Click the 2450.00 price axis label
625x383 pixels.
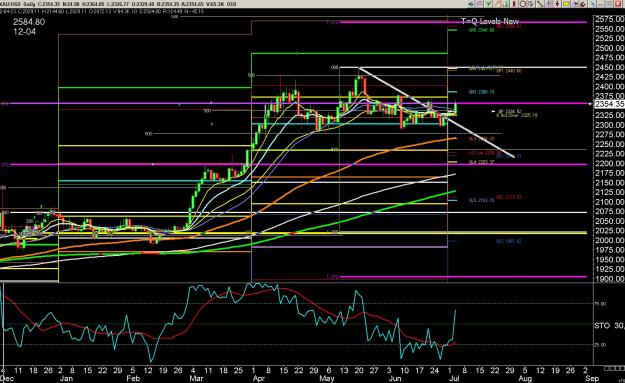pos(609,67)
